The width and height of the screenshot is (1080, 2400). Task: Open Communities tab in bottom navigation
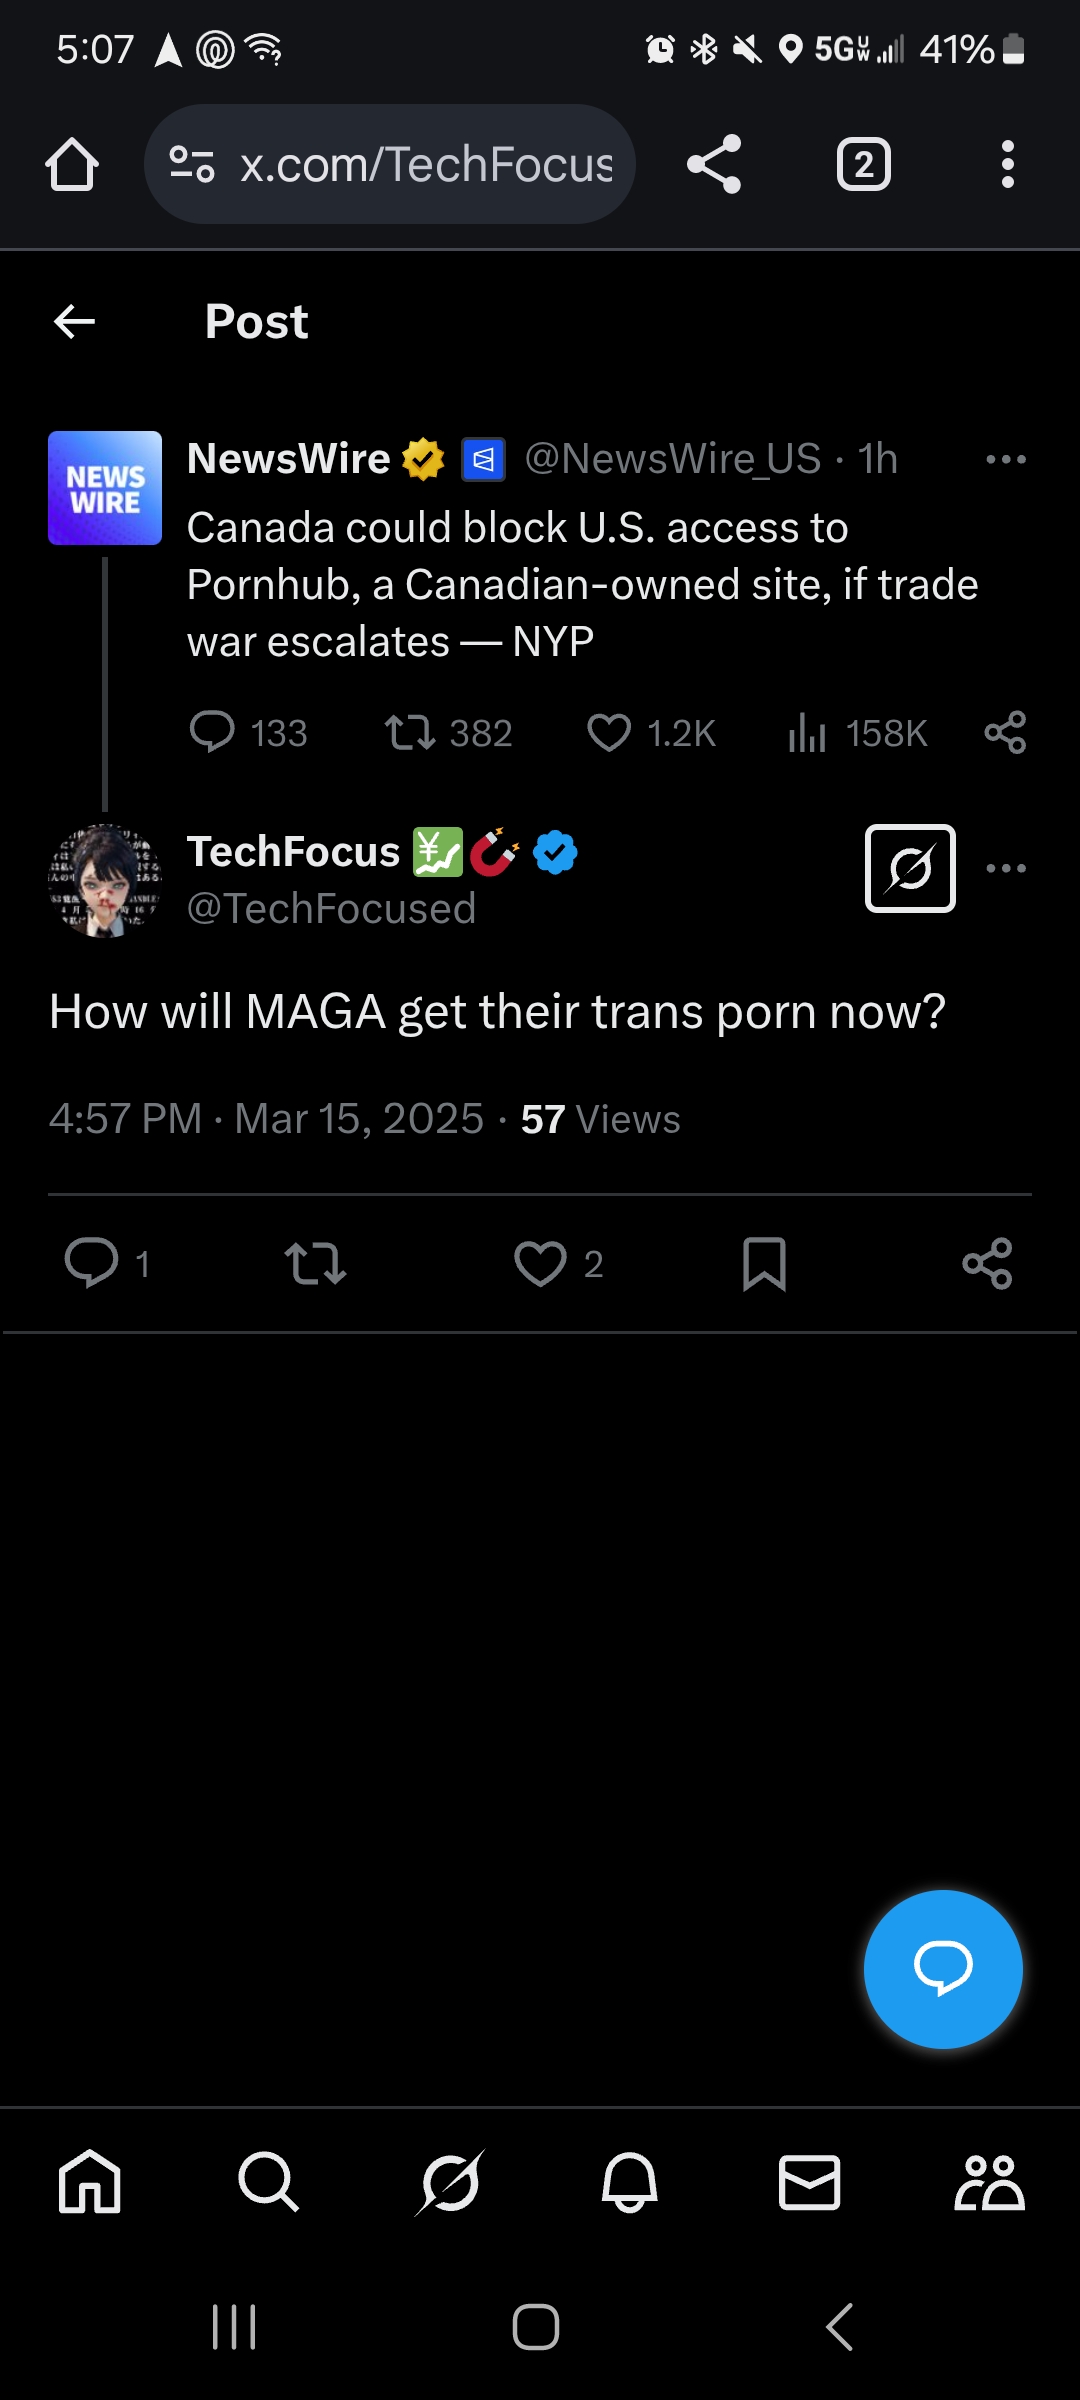(989, 2181)
